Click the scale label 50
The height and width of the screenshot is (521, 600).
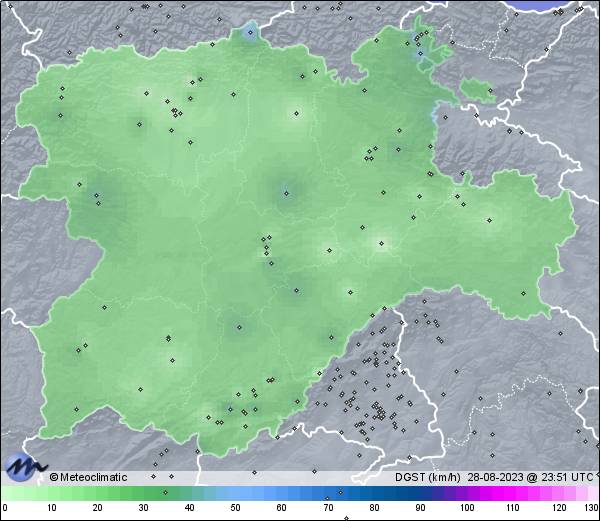235,508
